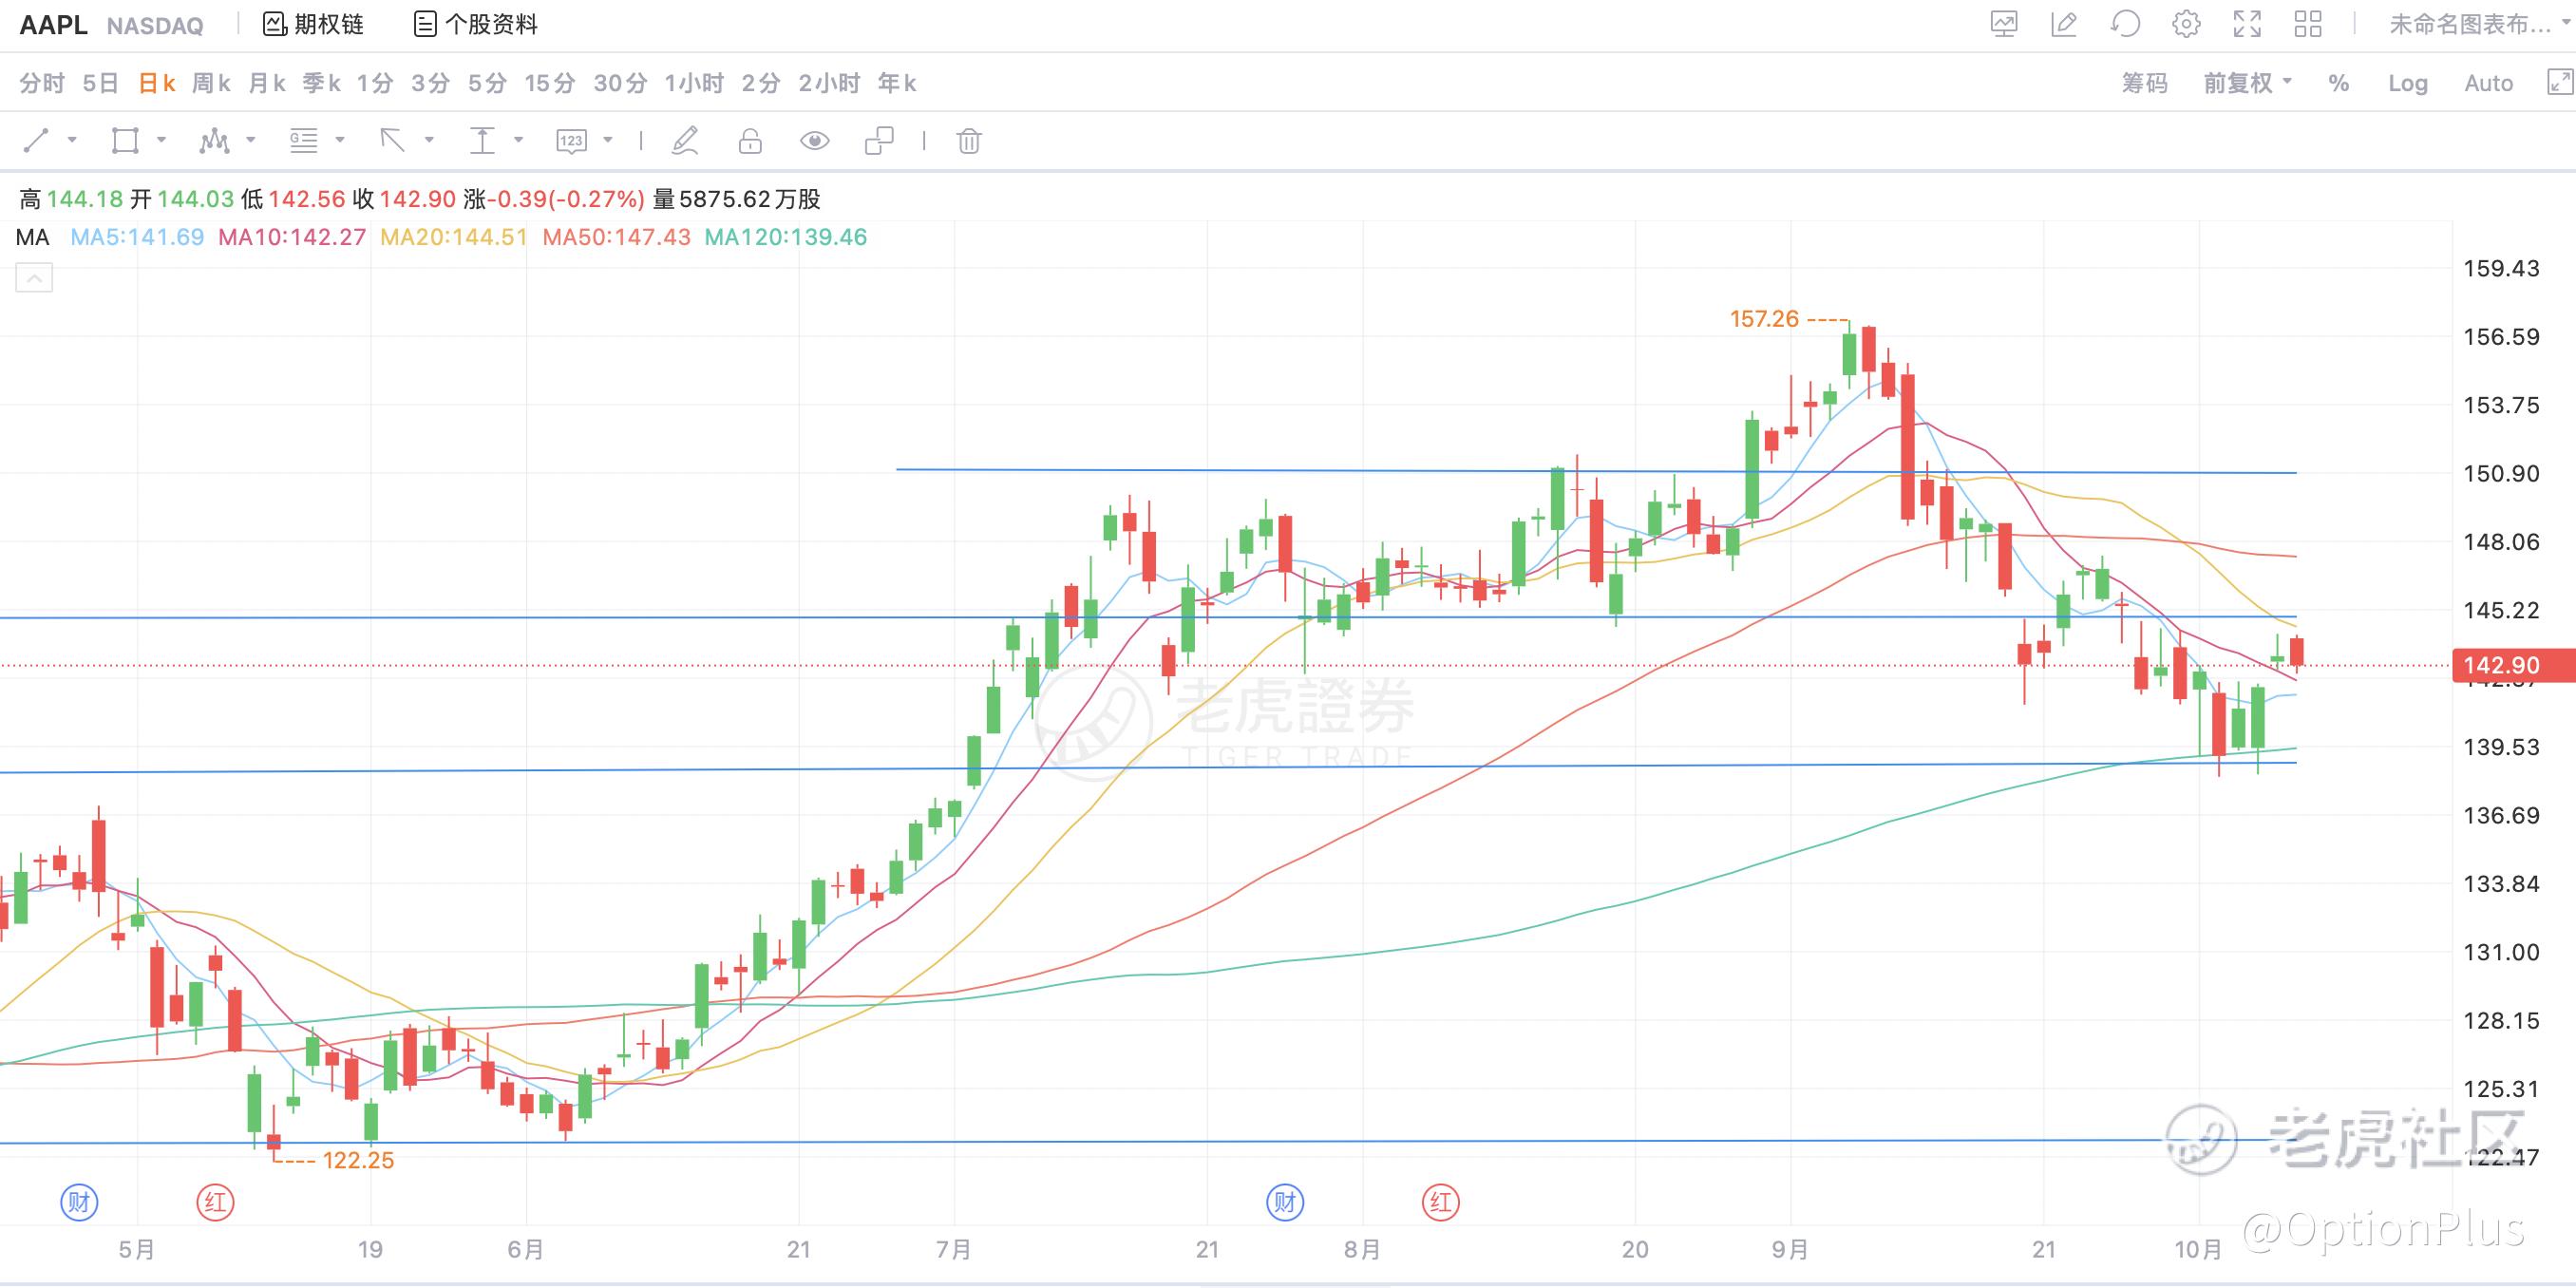Expand line tool dropdown arrow
Viewport: 2576px width, 1288px height.
pos(72,140)
